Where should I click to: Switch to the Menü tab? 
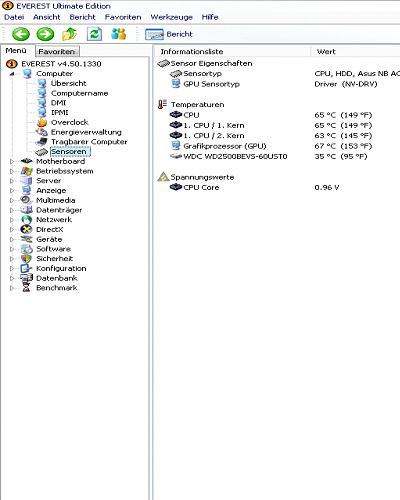tap(16, 51)
